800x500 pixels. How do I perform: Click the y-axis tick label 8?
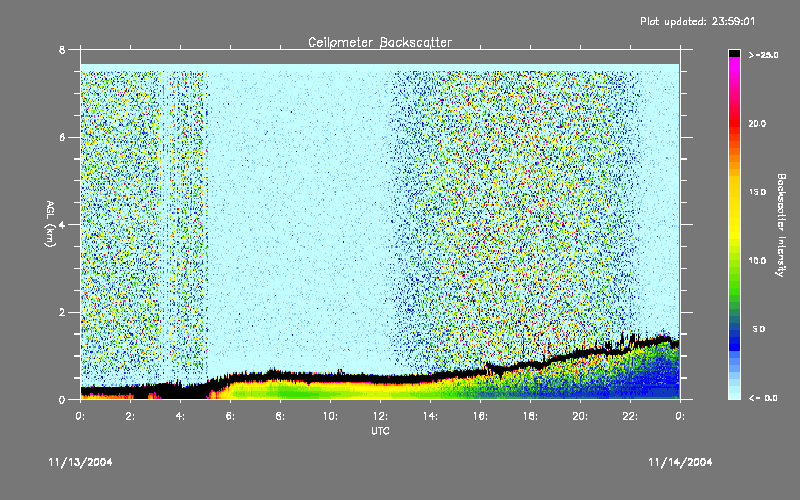tap(62, 50)
